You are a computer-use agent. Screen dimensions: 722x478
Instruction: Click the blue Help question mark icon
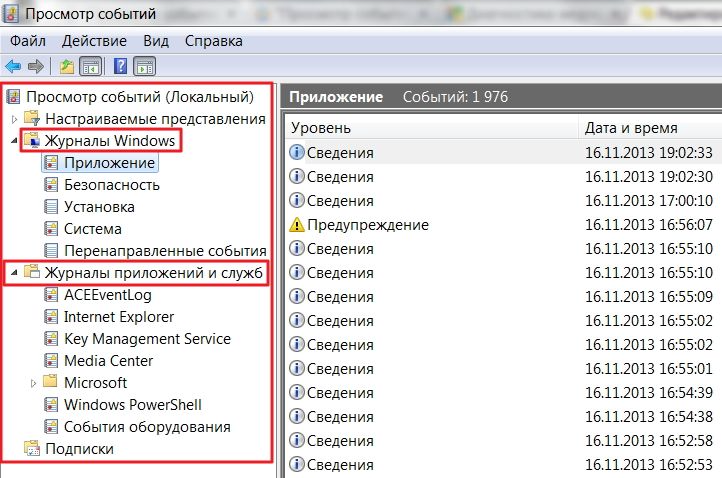(x=121, y=66)
